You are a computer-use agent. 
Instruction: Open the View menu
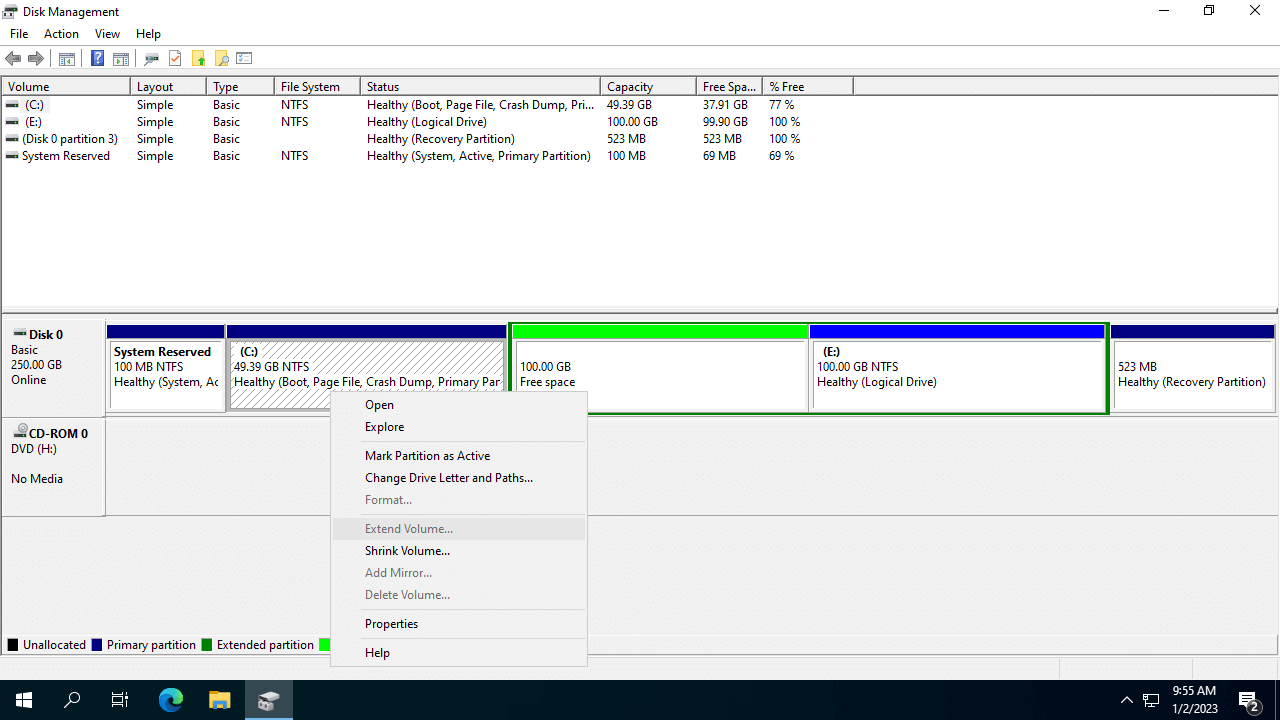(107, 34)
